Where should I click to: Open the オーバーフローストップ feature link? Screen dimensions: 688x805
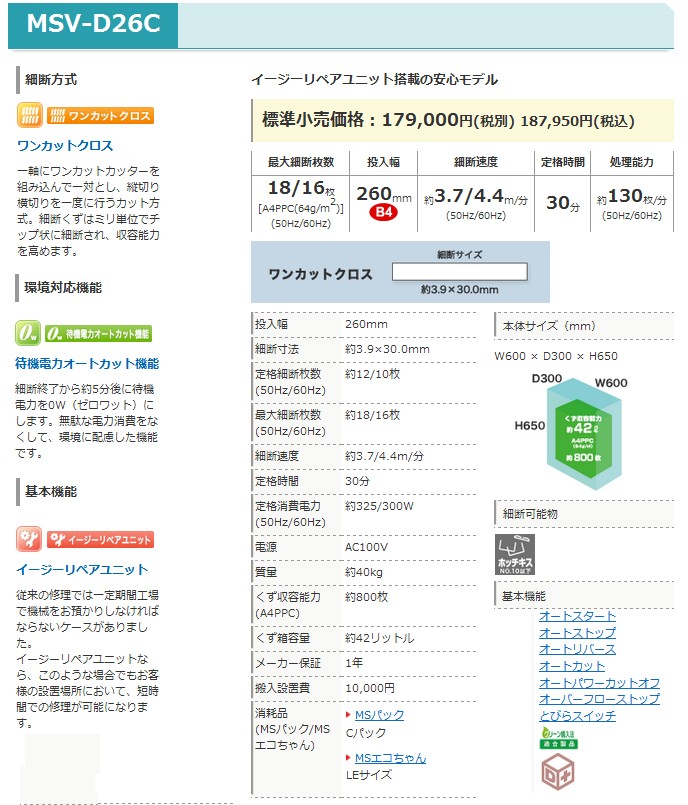pos(599,699)
